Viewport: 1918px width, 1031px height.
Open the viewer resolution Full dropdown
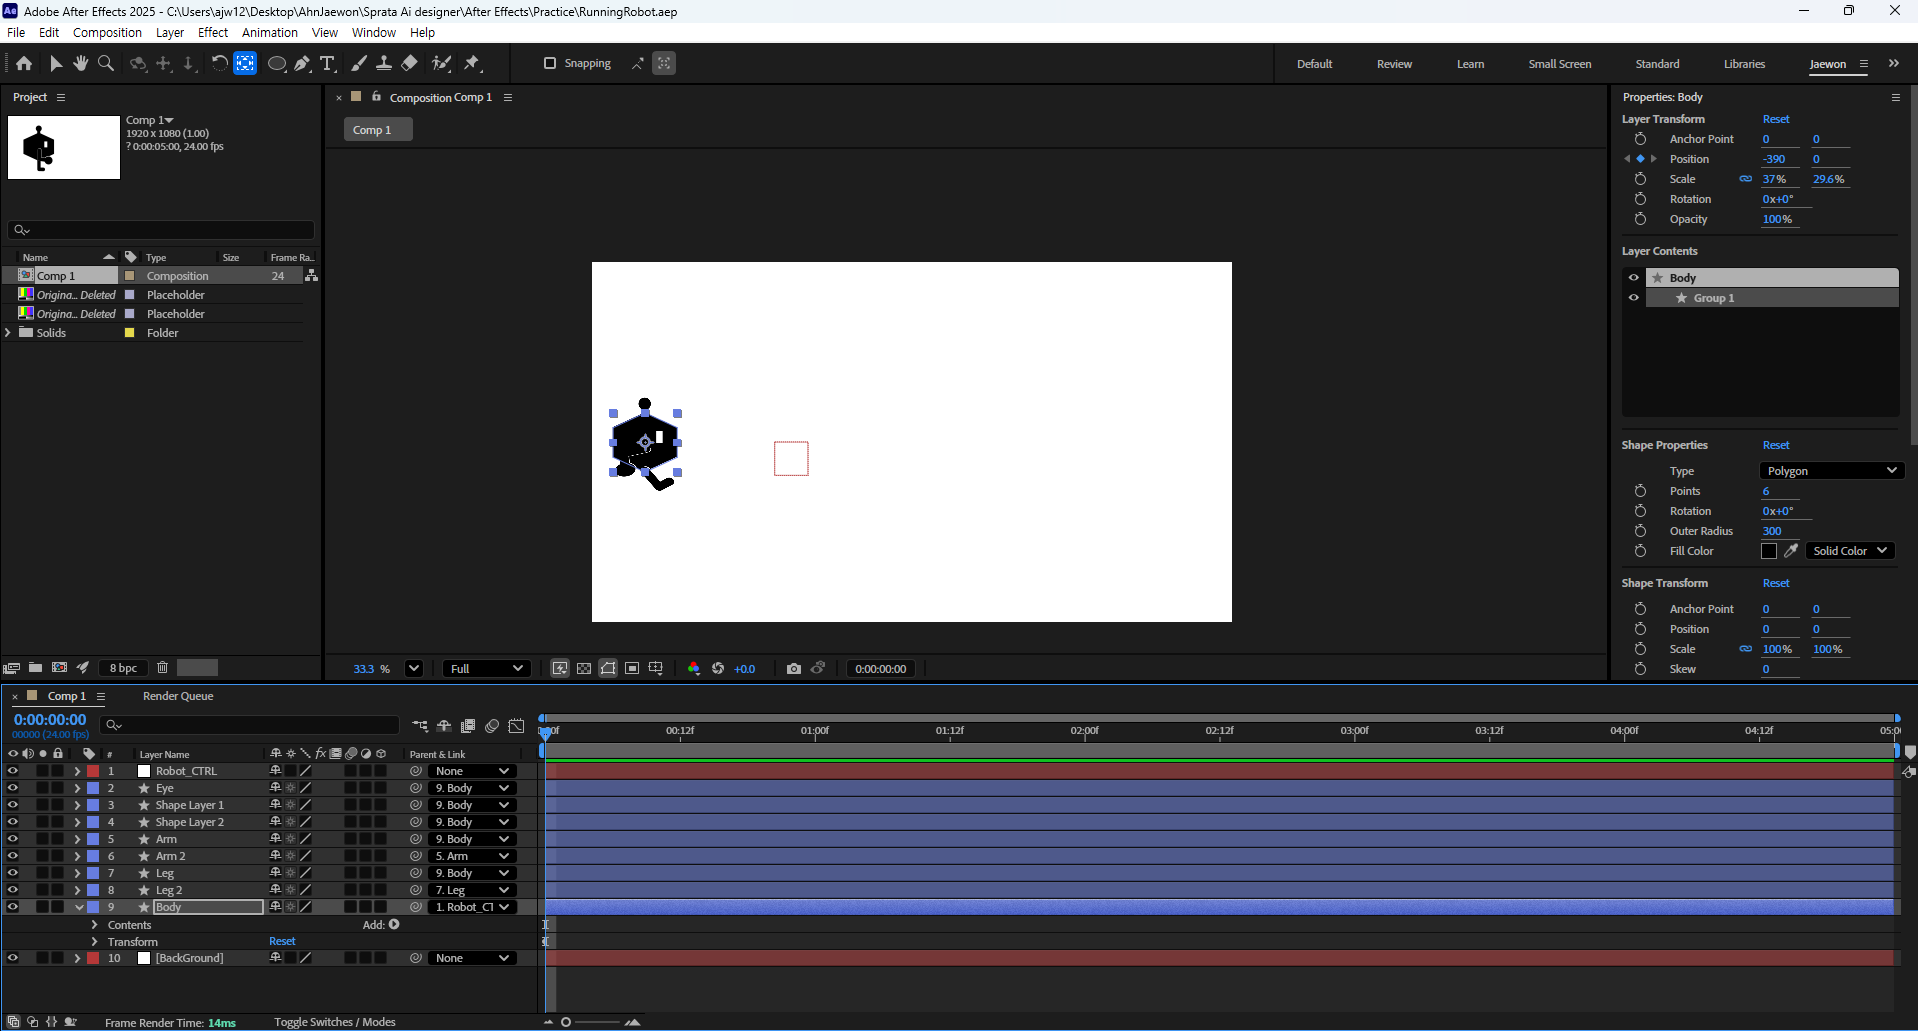click(x=487, y=669)
